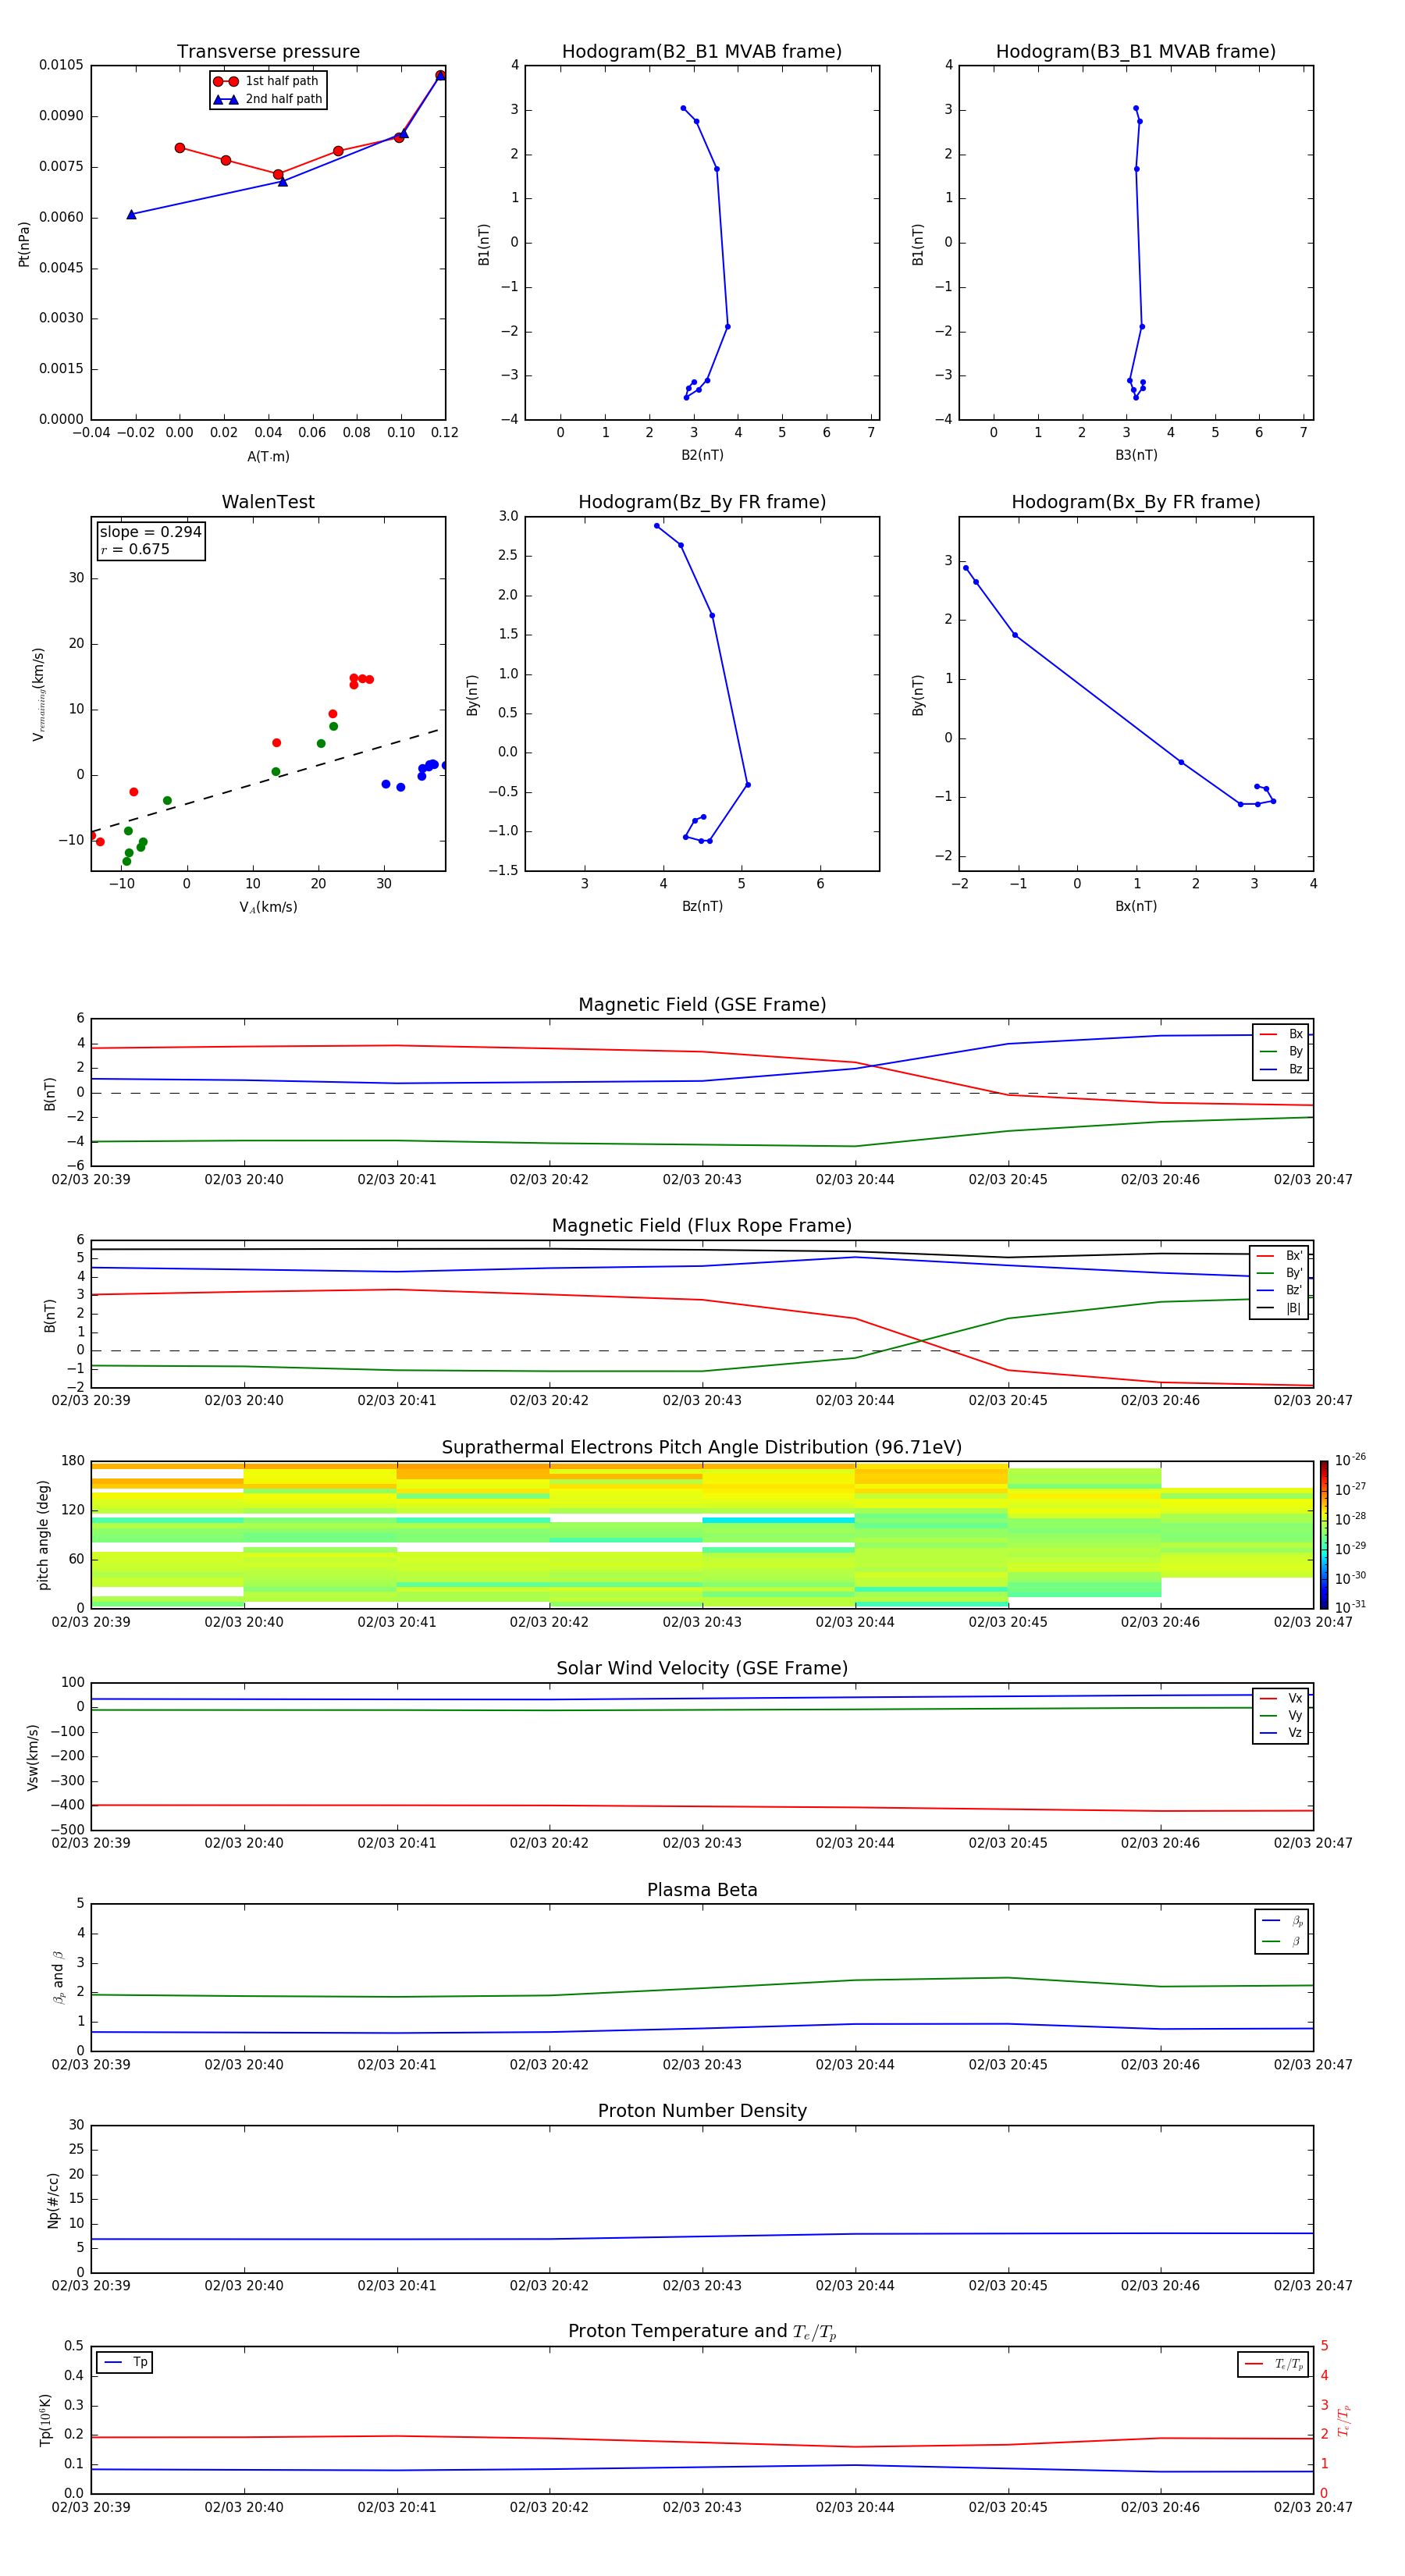Image resolution: width=1405 pixels, height=2576 pixels.
Task: Click the 'WalenTest' plot title
Action: pos(268,502)
